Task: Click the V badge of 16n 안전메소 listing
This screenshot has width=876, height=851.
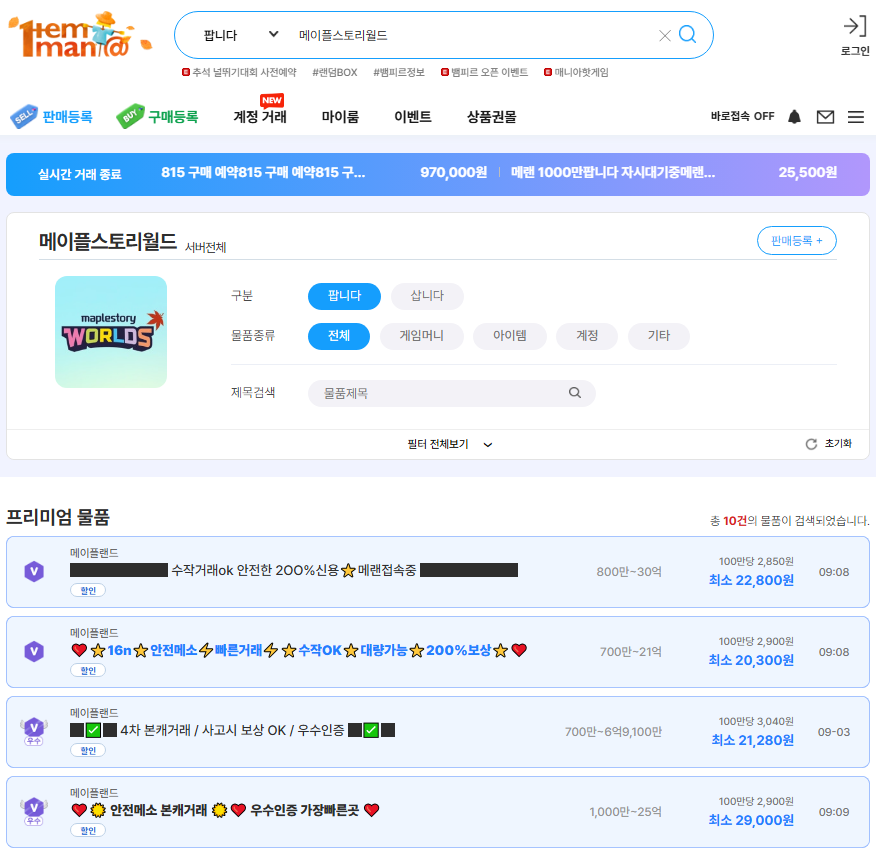Action: tap(34, 652)
